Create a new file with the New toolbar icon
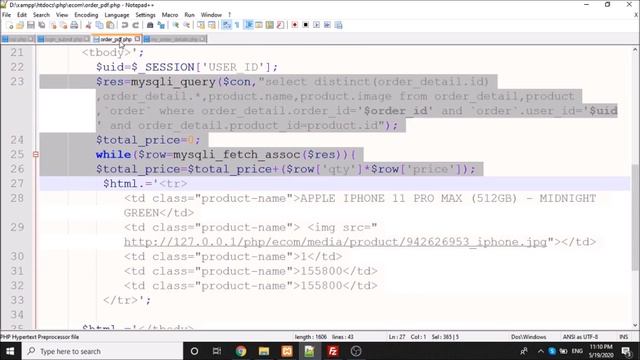This screenshot has width=640, height=360. [10, 25]
